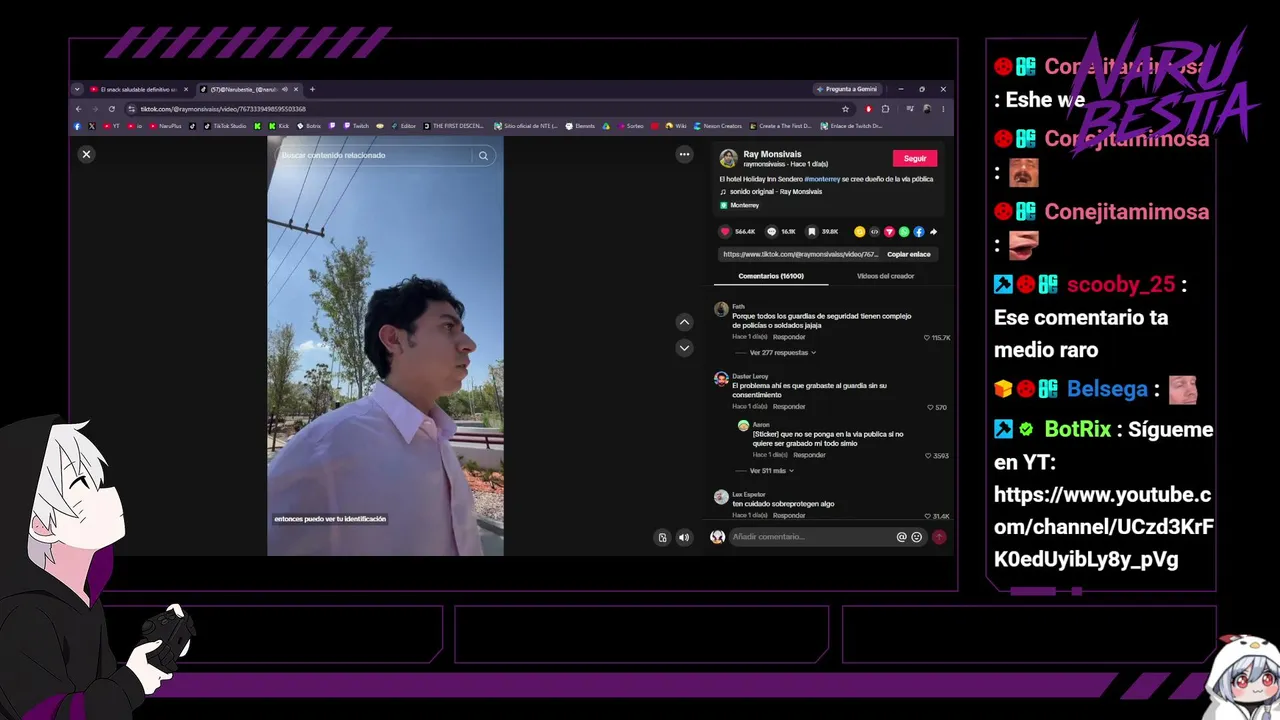
Task: Open sonido original - Ray Monsivais link
Action: click(x=776, y=192)
